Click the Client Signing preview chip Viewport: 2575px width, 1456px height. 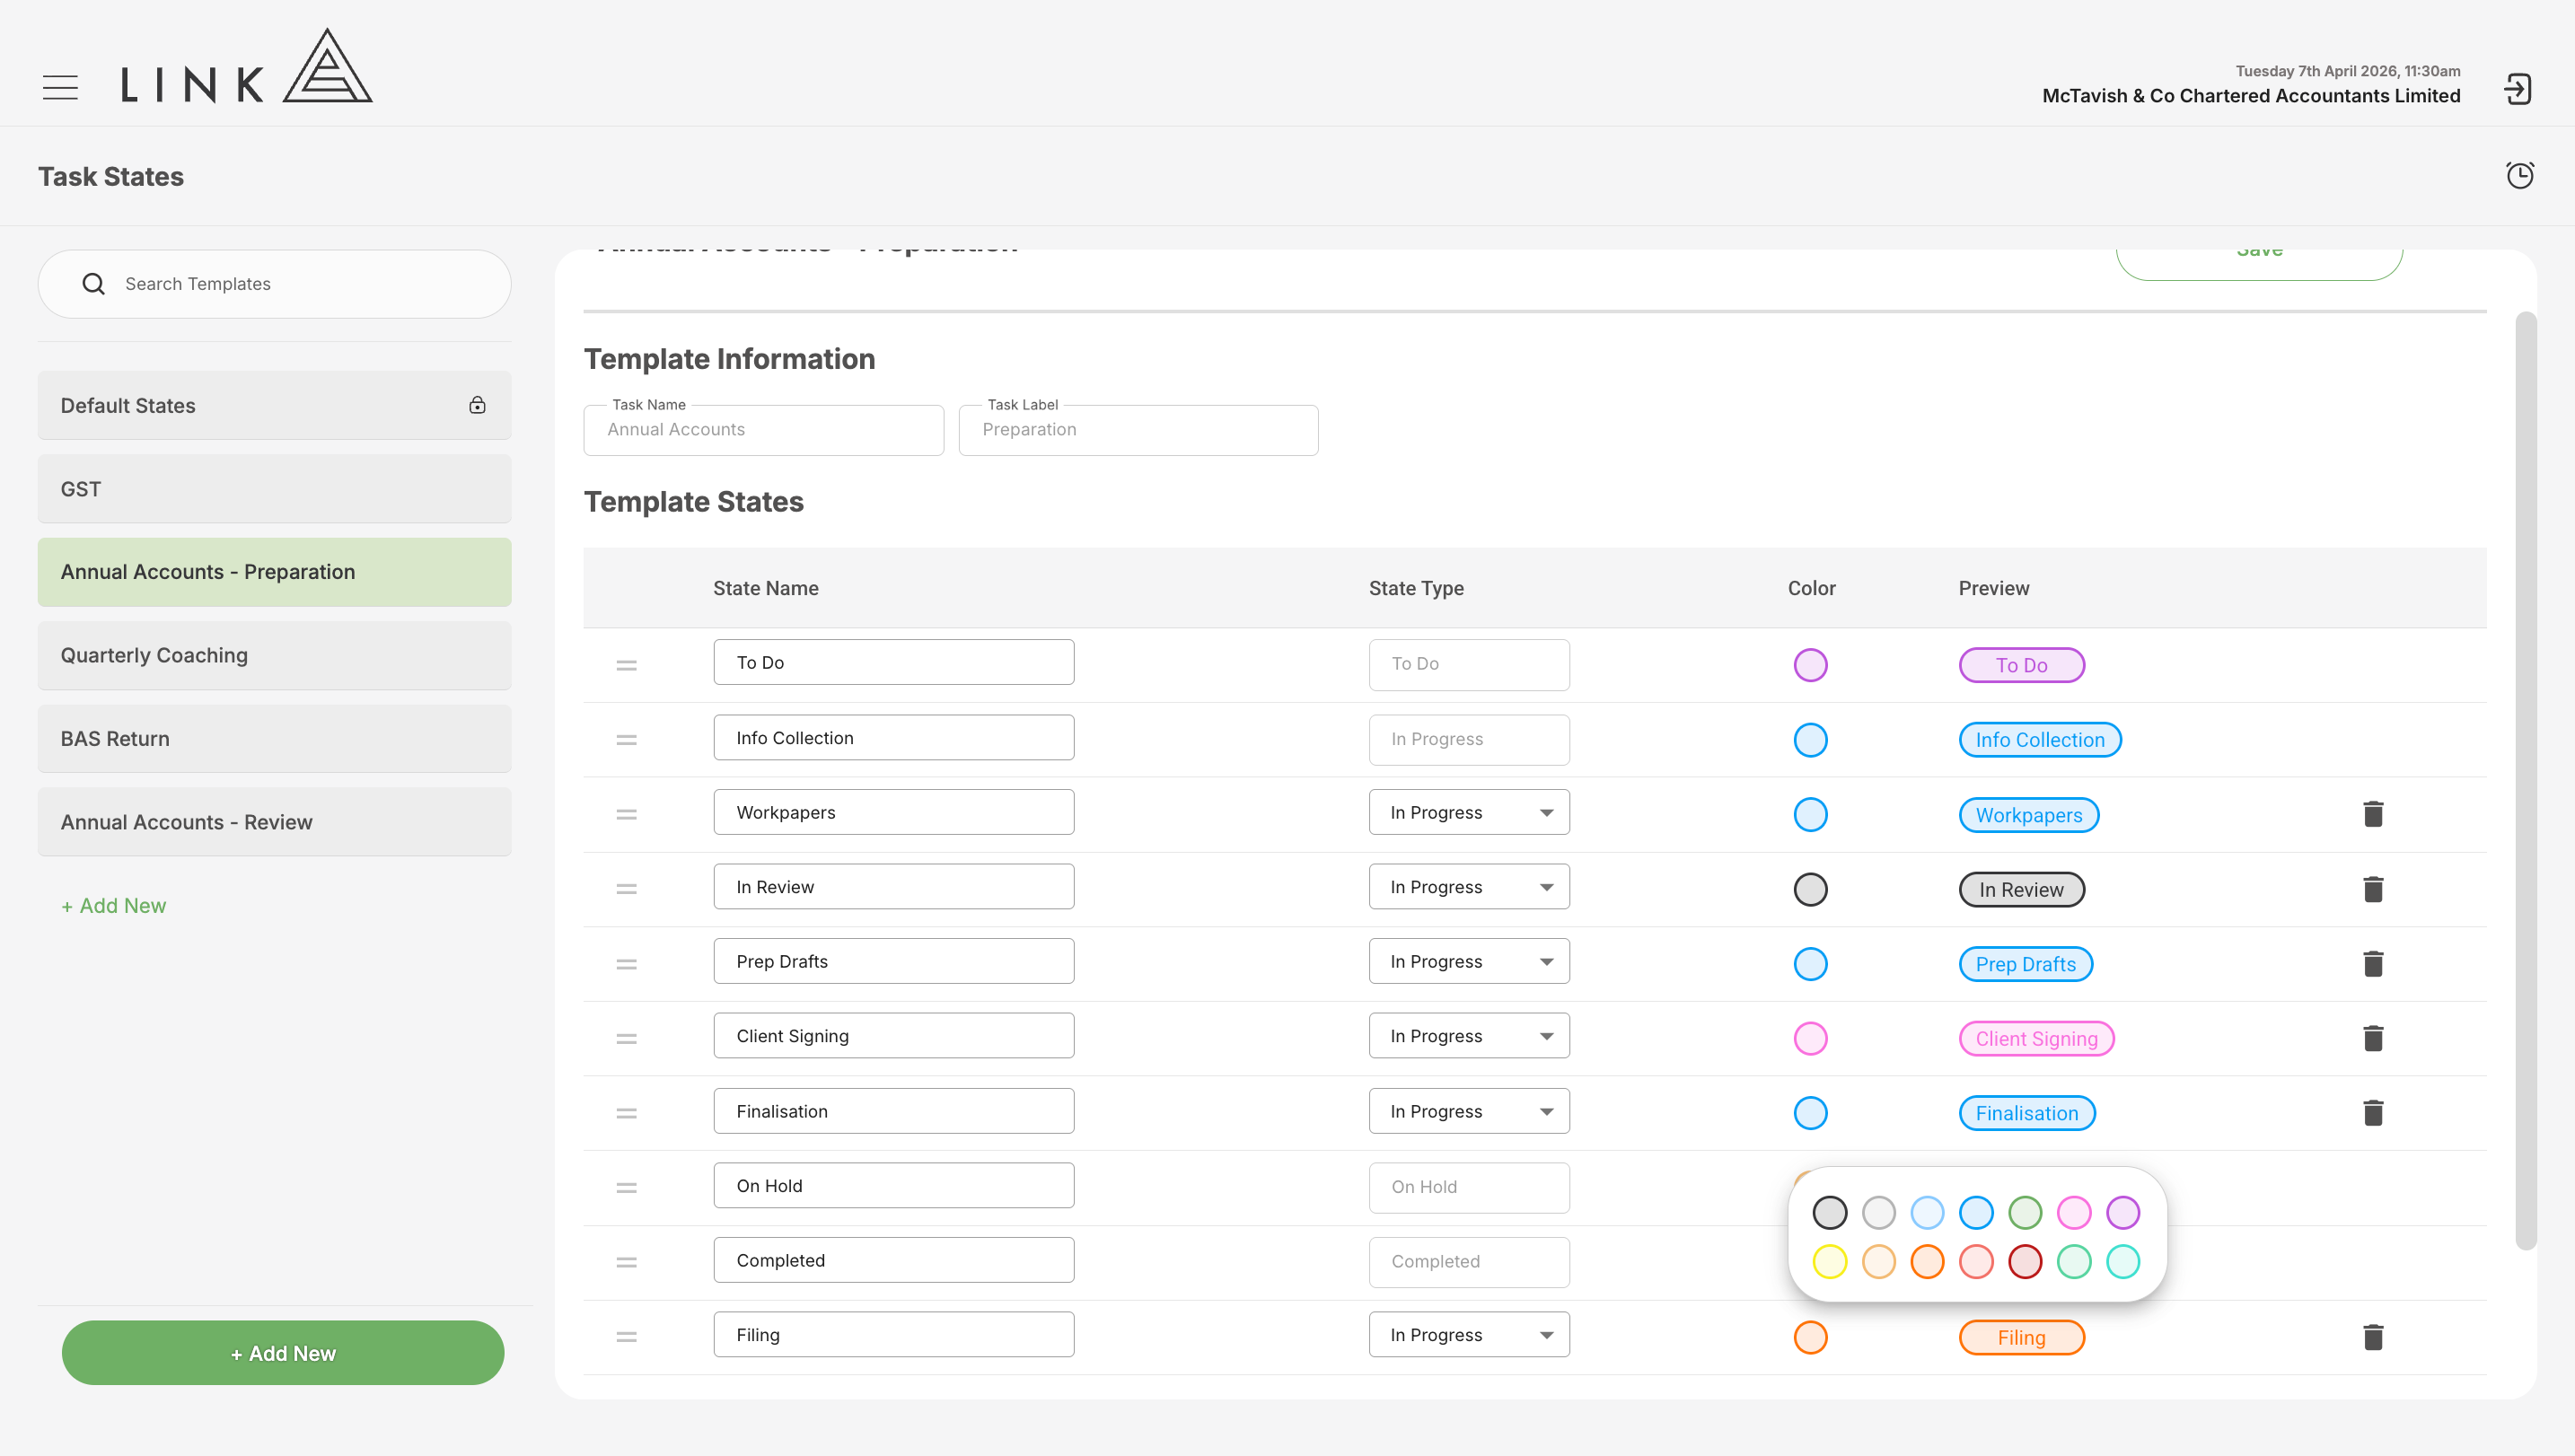click(x=2036, y=1039)
